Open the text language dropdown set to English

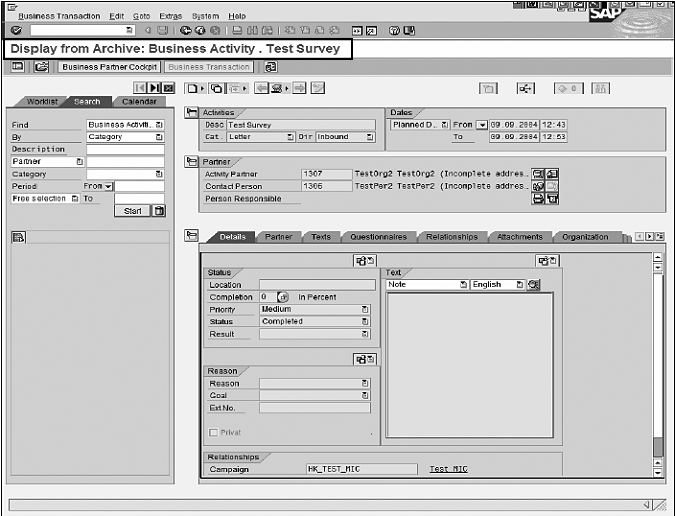coord(519,285)
